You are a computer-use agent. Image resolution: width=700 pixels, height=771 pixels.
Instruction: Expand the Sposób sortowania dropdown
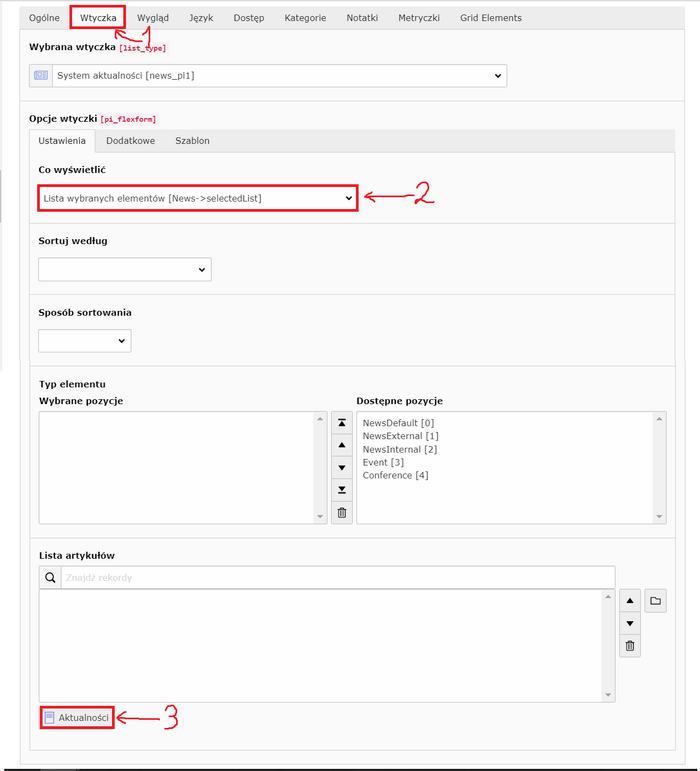click(x=85, y=341)
